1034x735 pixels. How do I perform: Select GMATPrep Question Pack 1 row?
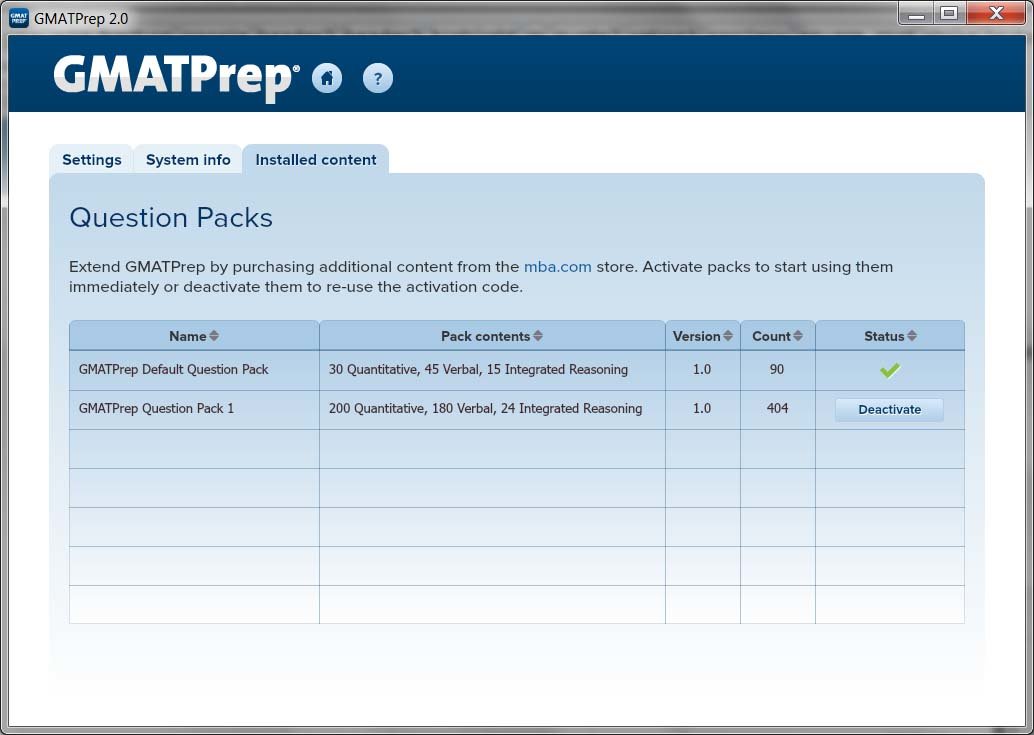tap(156, 409)
